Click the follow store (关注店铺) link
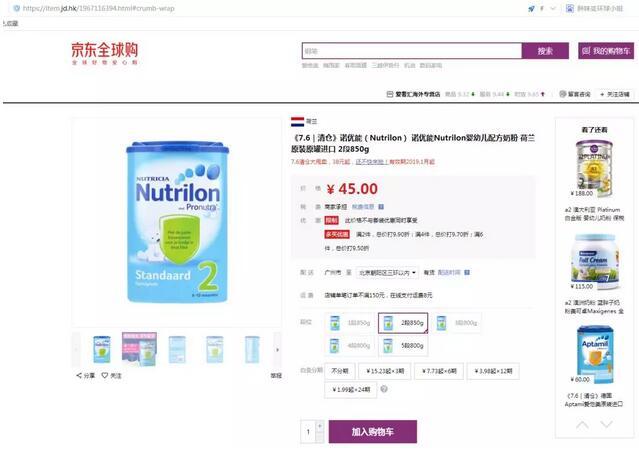This screenshot has width=639, height=454. point(615,94)
